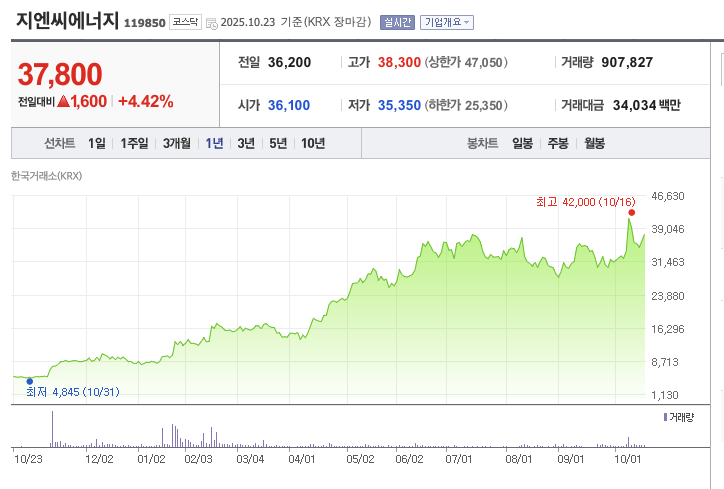Switch chart to 3년 range
The height and width of the screenshot is (489, 724).
pos(245,143)
